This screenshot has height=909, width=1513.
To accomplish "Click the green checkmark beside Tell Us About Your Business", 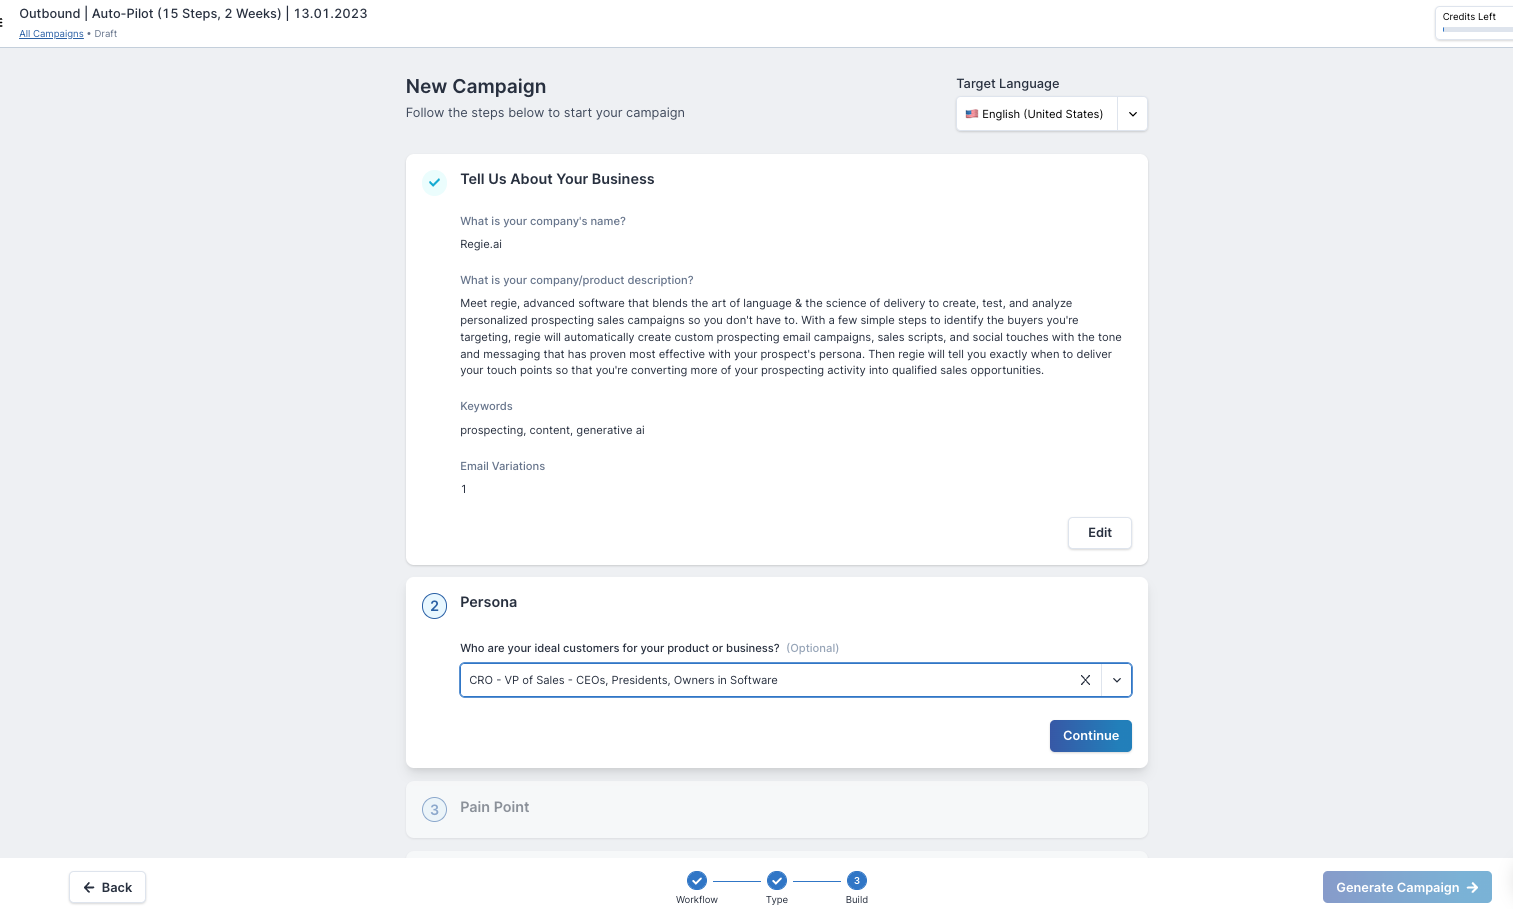I will 434,182.
